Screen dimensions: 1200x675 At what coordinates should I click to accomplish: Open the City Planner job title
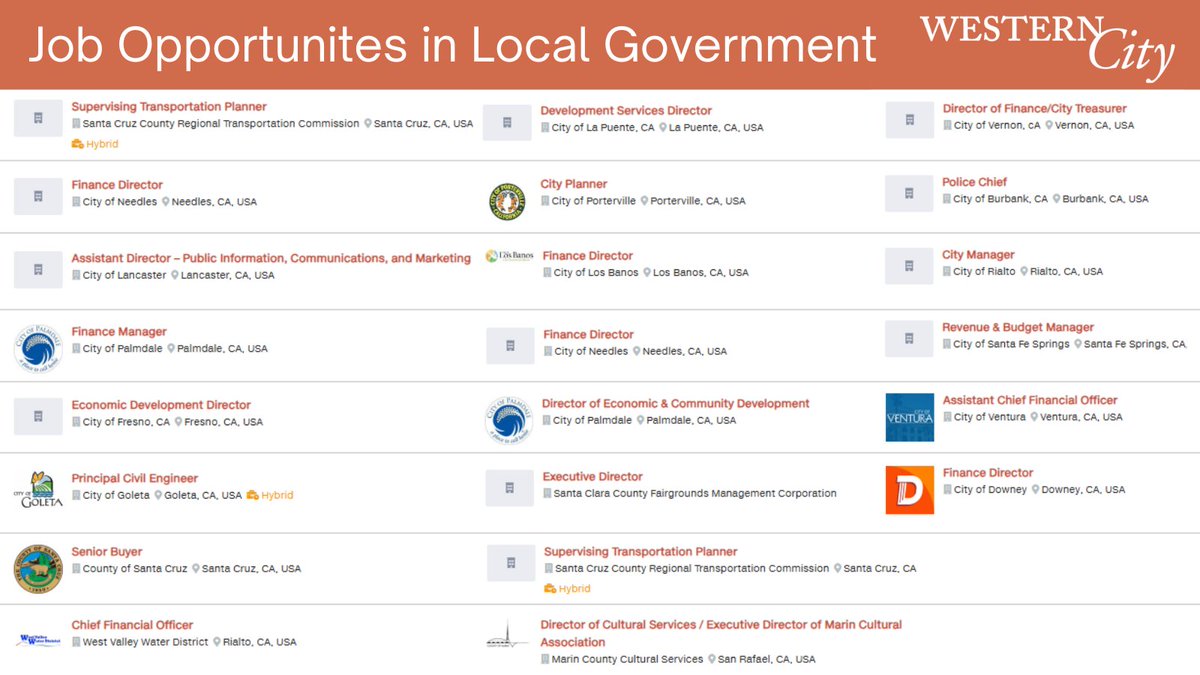574,184
